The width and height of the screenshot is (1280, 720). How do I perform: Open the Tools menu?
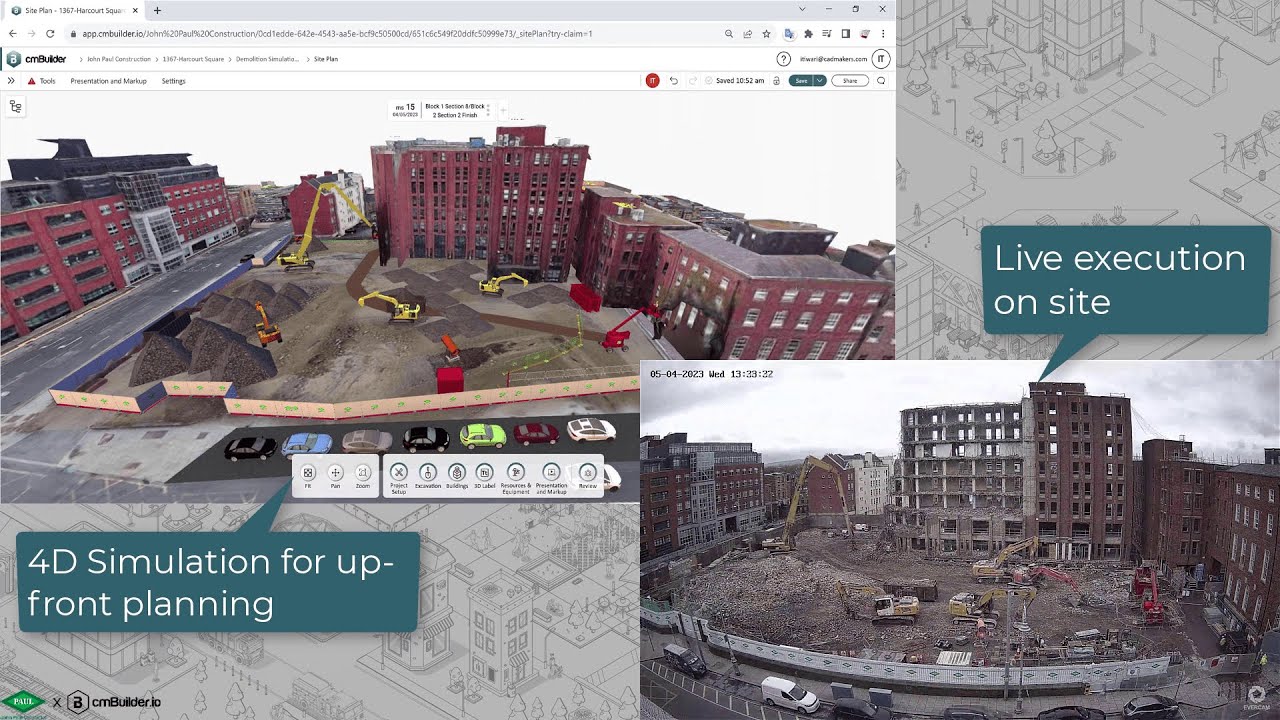[x=47, y=81]
